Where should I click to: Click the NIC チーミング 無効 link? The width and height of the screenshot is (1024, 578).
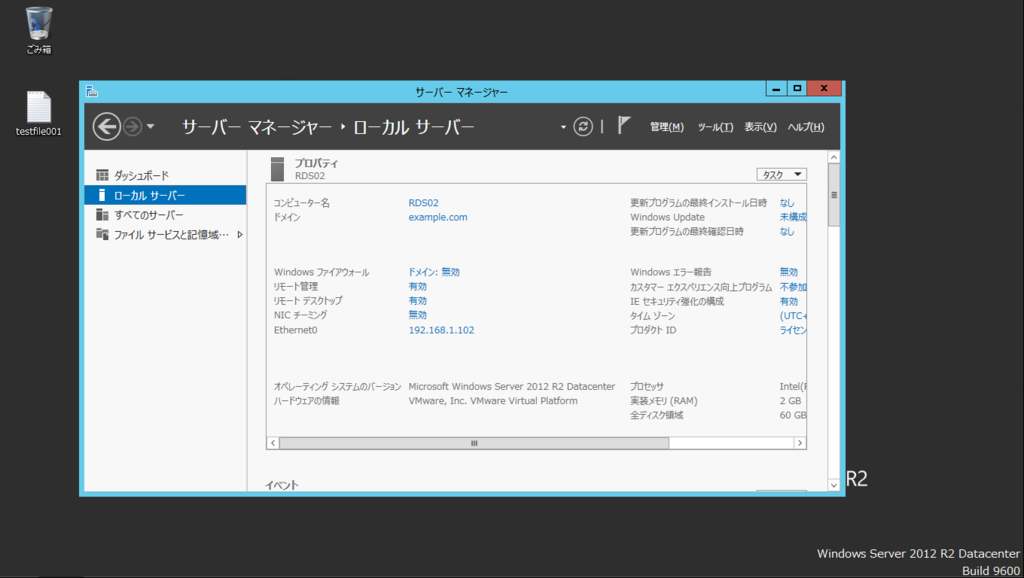[417, 315]
